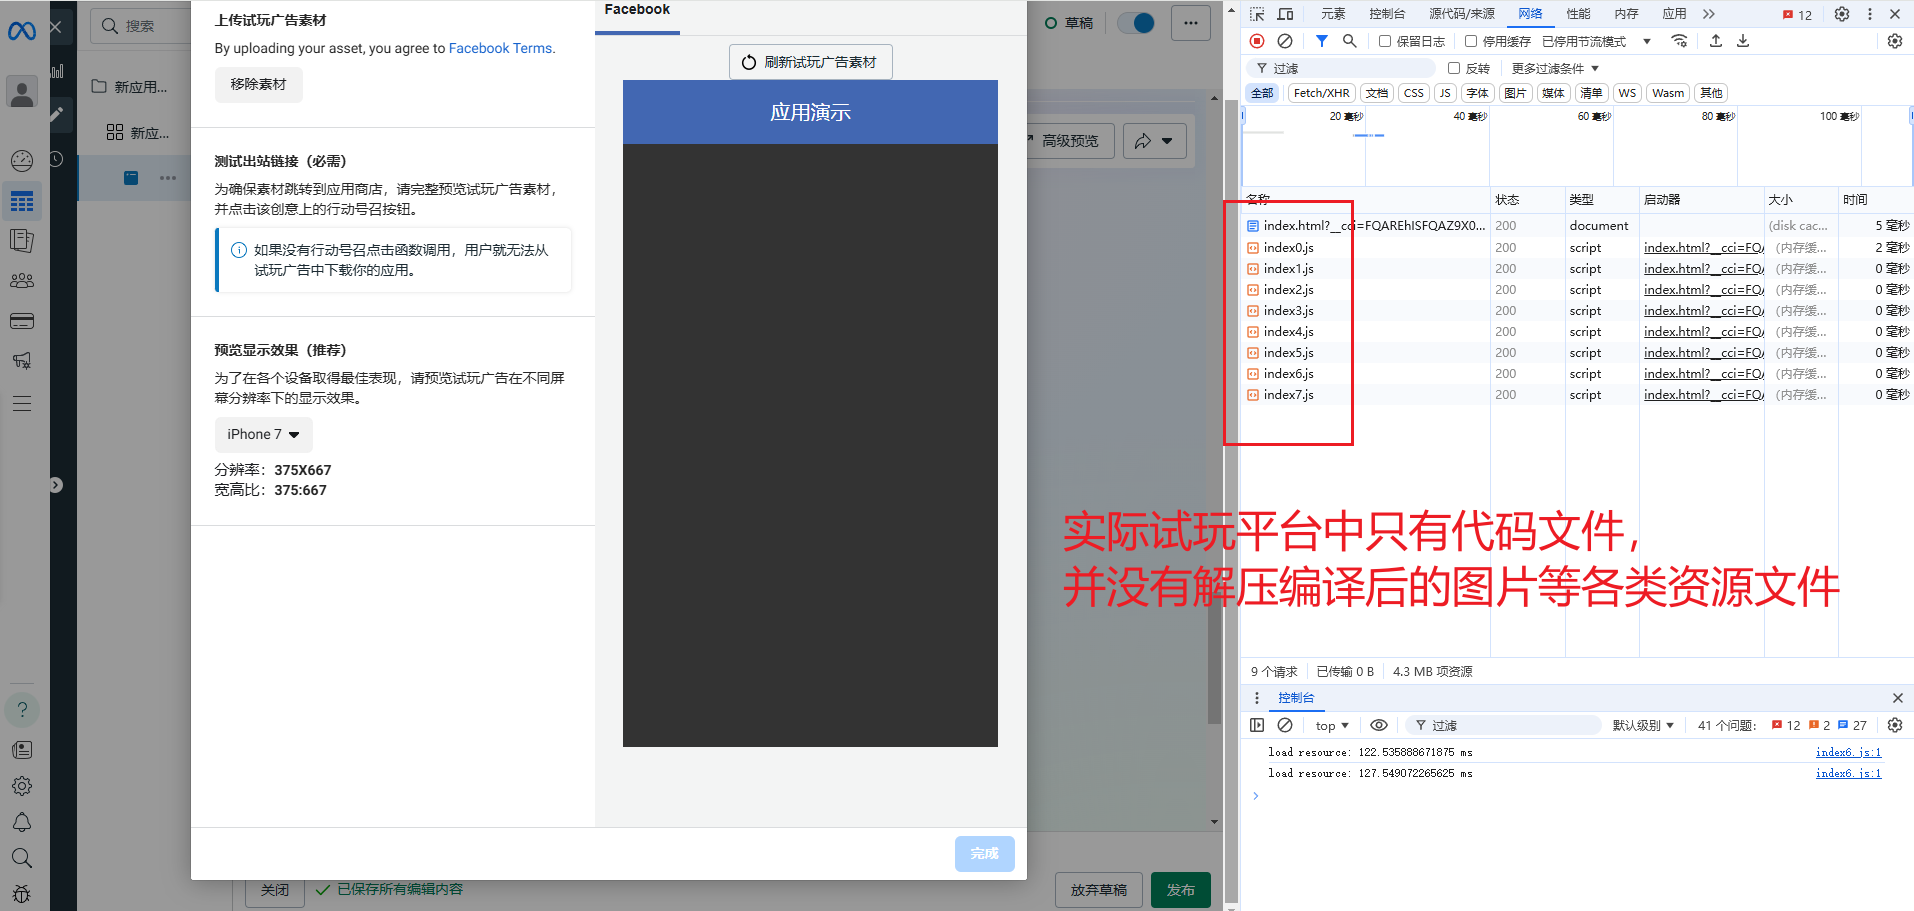Click the DevTools inspect element picker icon
The image size is (1914, 911).
point(1257,14)
